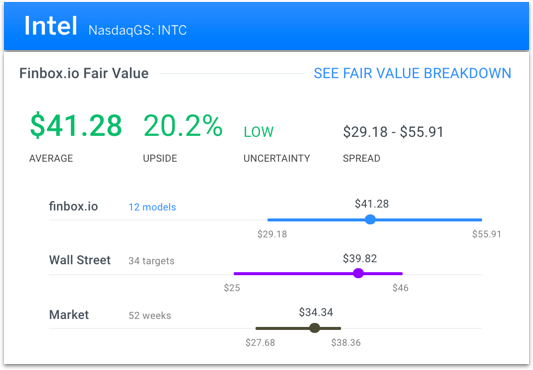Select the Intel company title
The height and width of the screenshot is (370, 533).
click(51, 26)
